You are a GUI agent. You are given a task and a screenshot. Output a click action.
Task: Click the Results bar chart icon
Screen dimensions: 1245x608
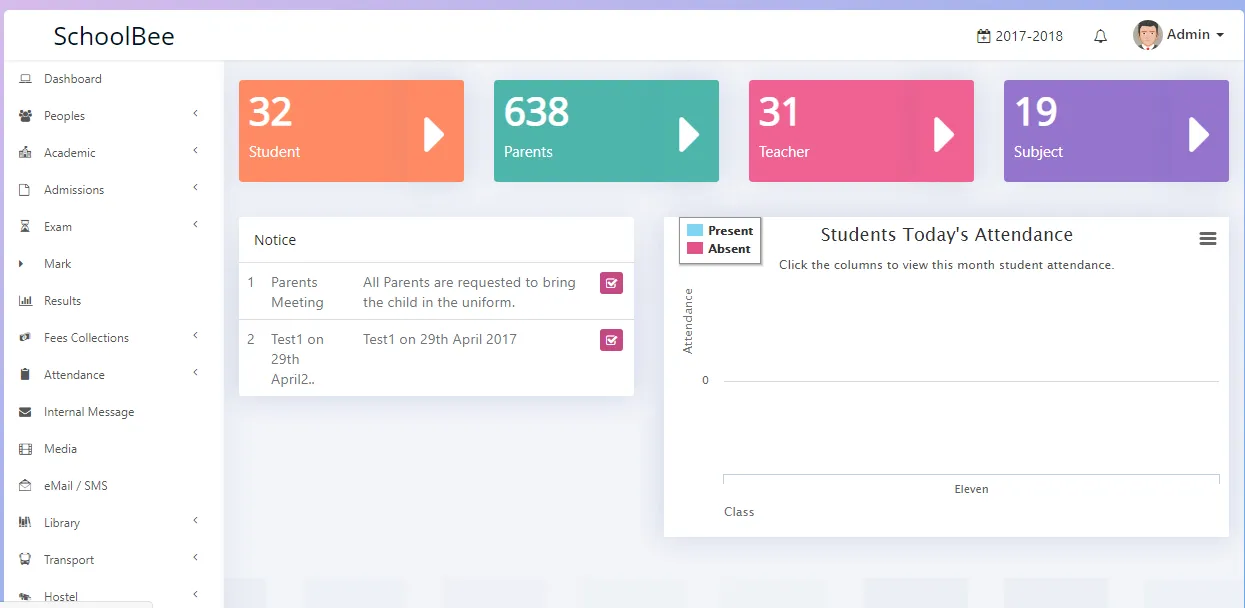pyautogui.click(x=26, y=301)
